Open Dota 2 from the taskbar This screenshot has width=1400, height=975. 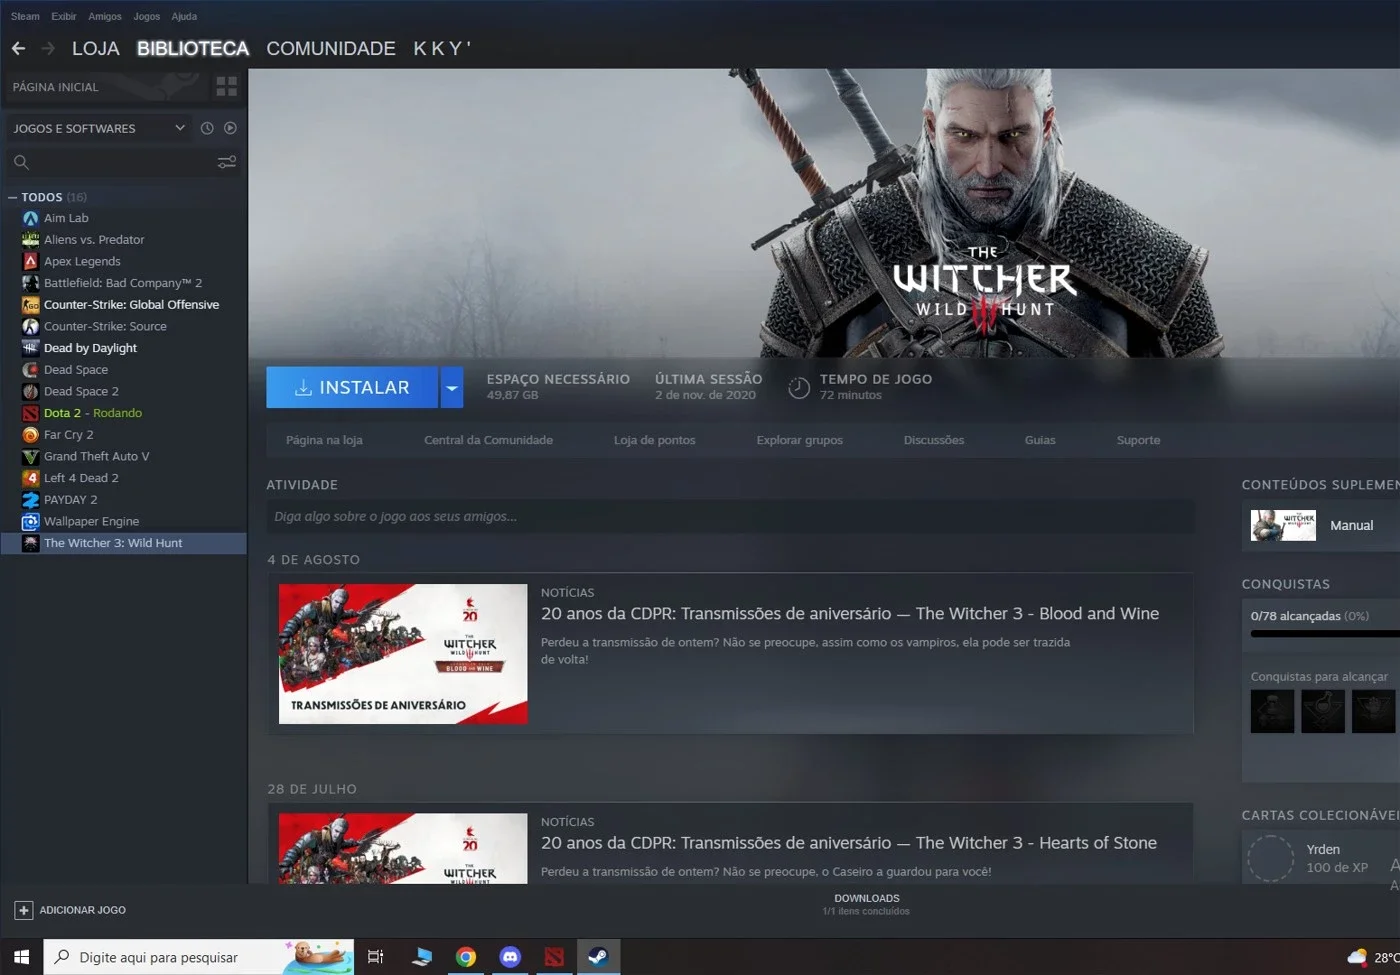tap(554, 957)
